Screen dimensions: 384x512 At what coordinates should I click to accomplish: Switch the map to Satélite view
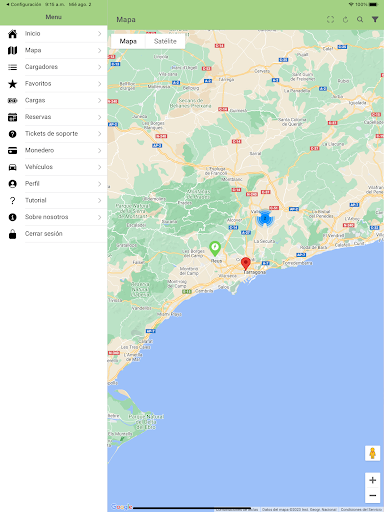click(165, 41)
